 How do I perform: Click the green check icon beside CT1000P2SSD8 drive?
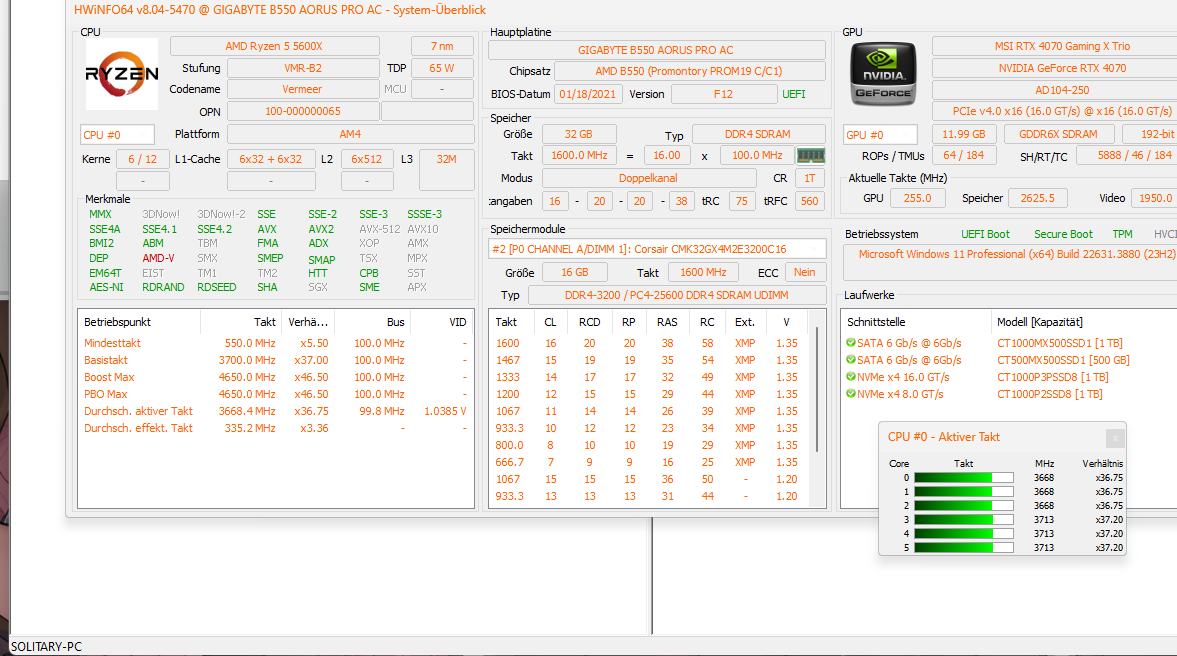(x=850, y=393)
